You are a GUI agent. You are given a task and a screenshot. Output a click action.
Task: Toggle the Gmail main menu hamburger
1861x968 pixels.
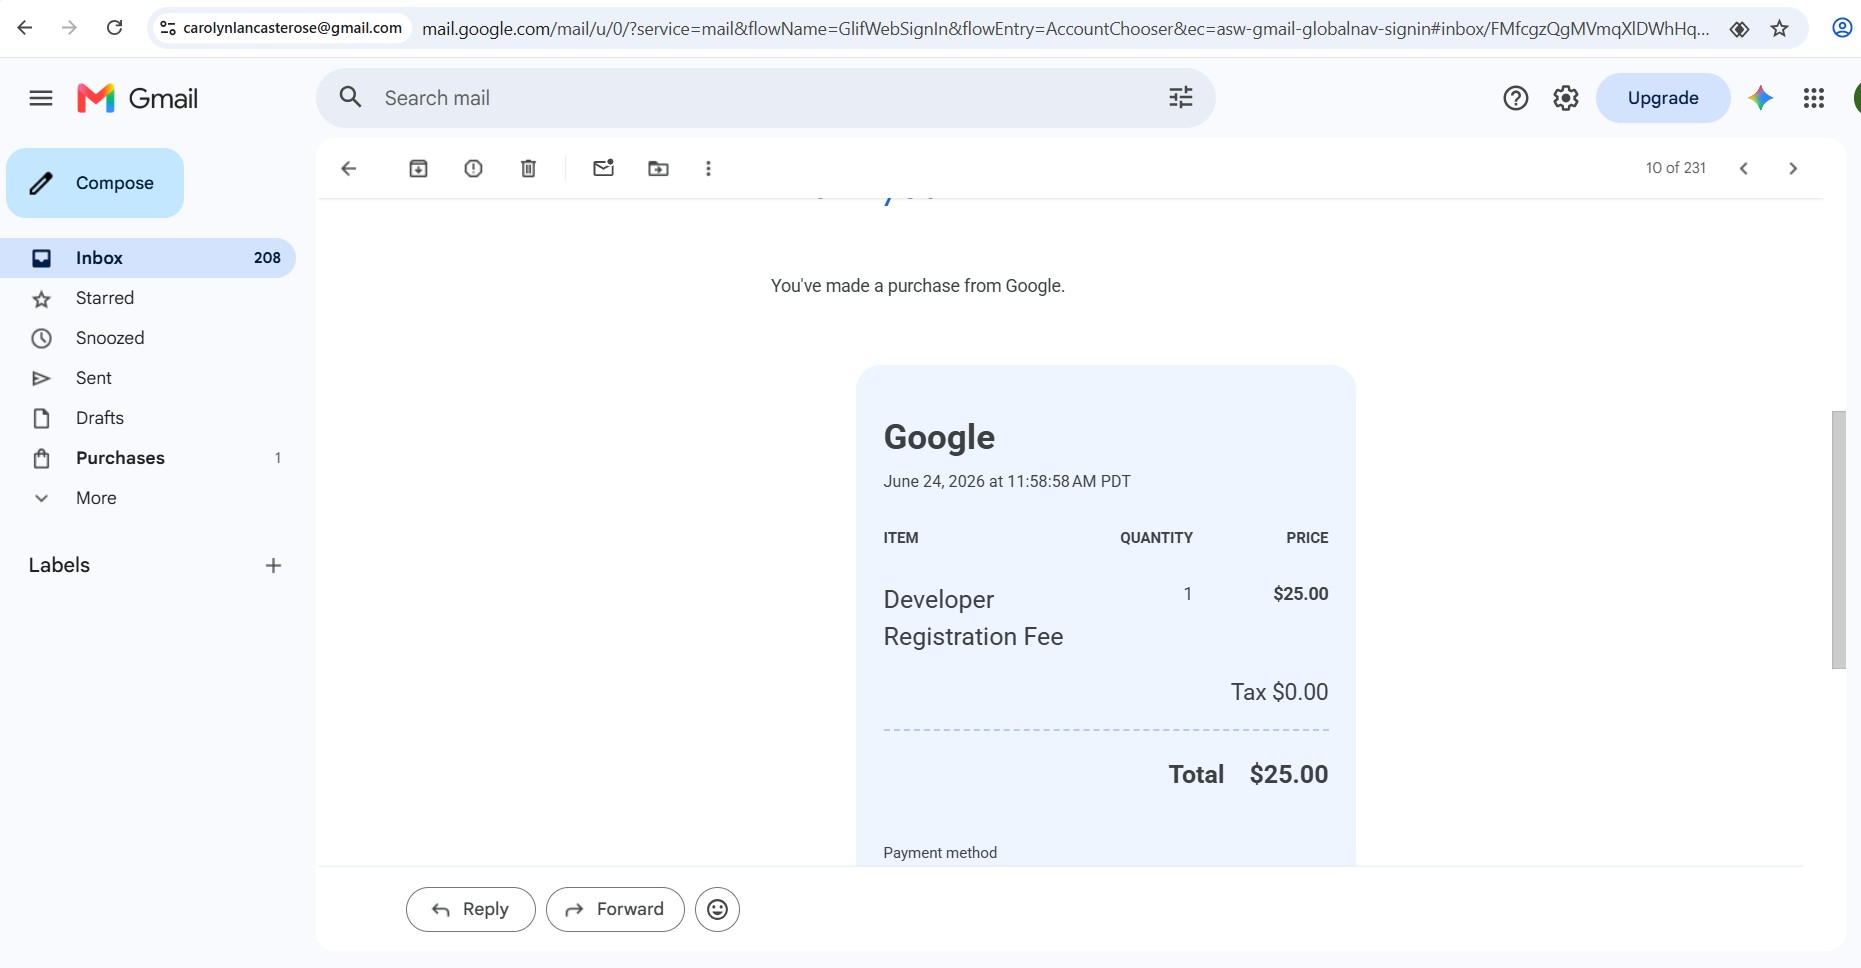(x=41, y=98)
